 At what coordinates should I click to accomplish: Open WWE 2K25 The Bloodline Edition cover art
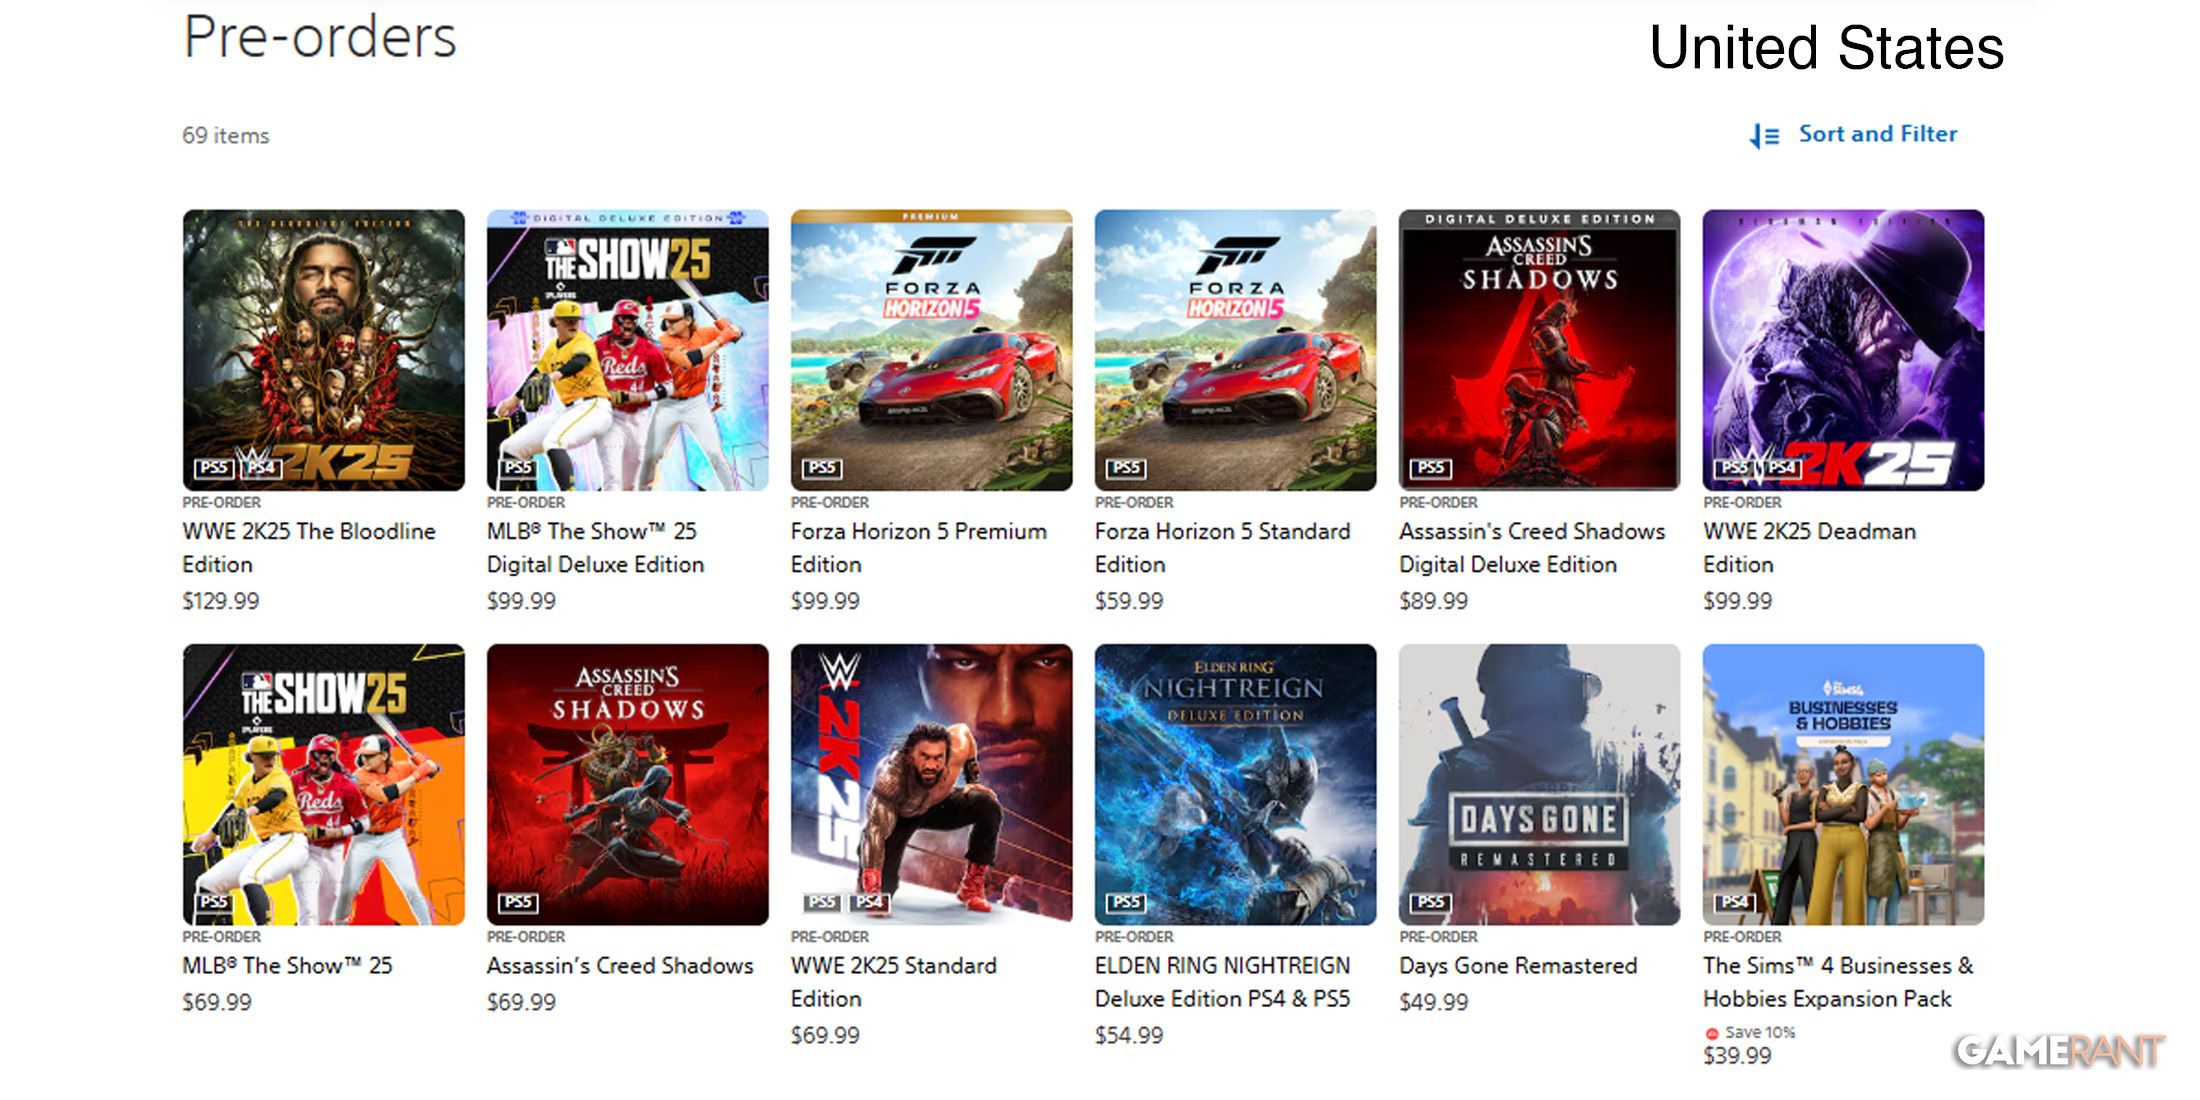324,350
